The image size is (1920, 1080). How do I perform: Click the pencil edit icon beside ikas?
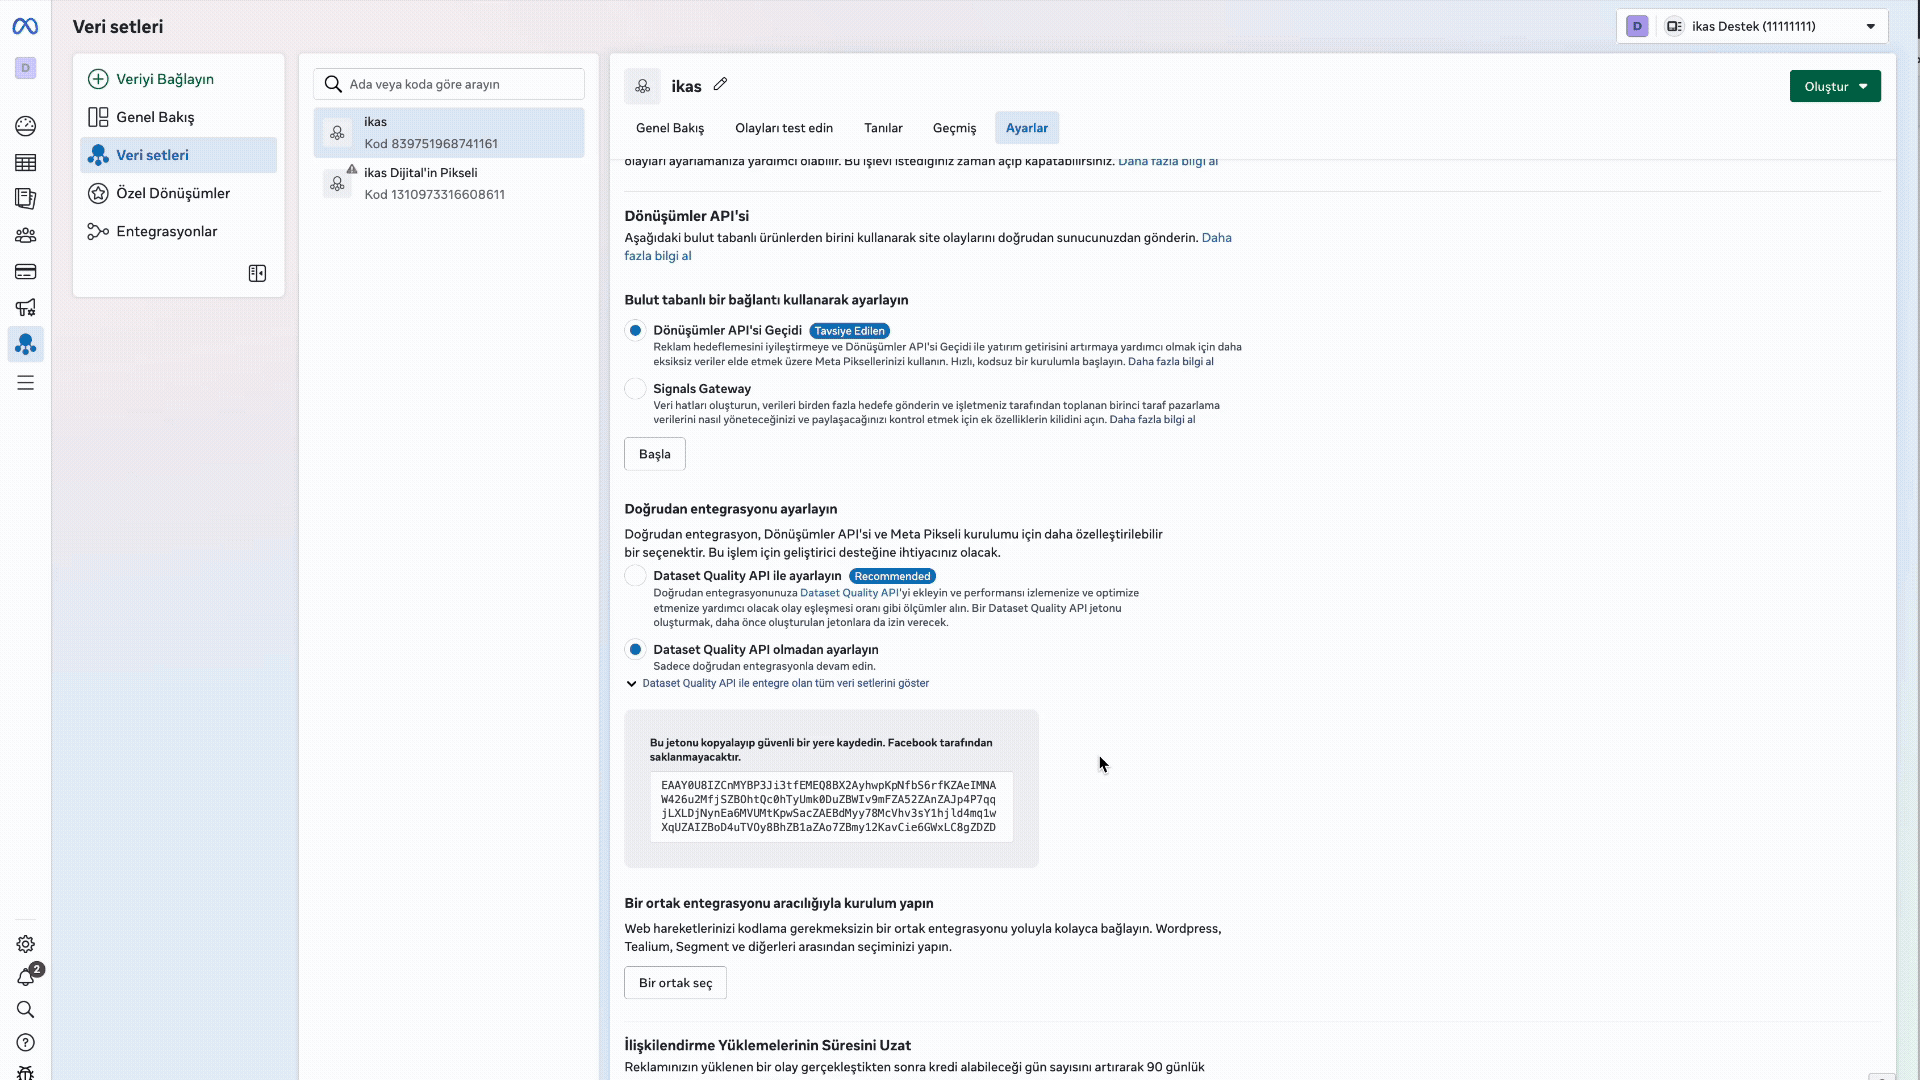tap(720, 85)
